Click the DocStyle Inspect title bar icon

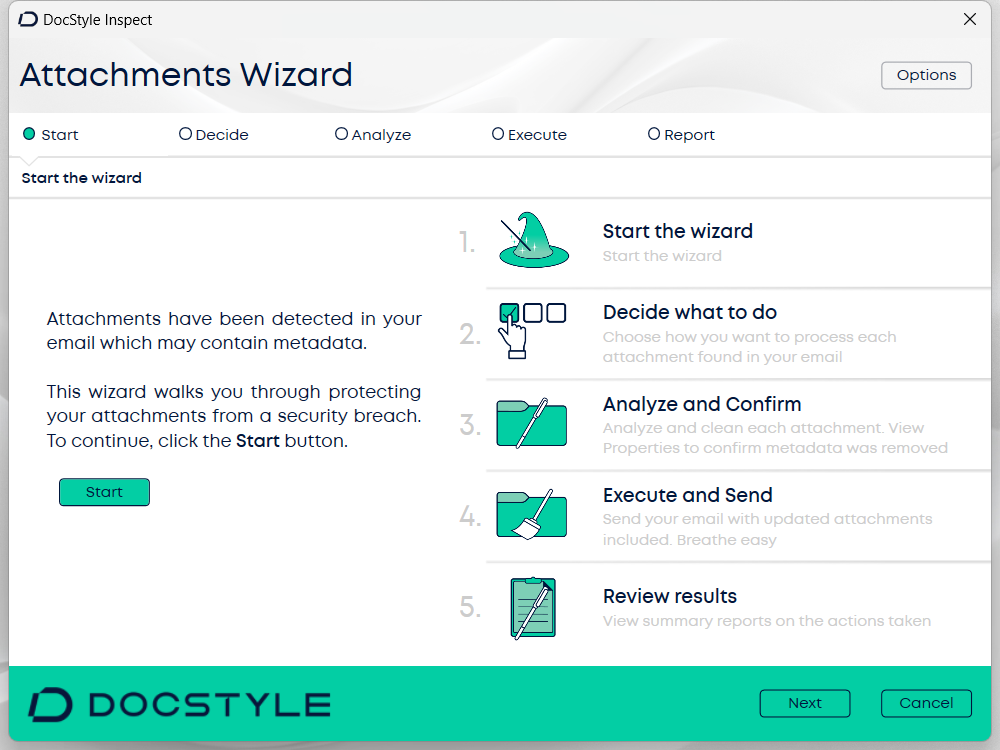coord(28,20)
